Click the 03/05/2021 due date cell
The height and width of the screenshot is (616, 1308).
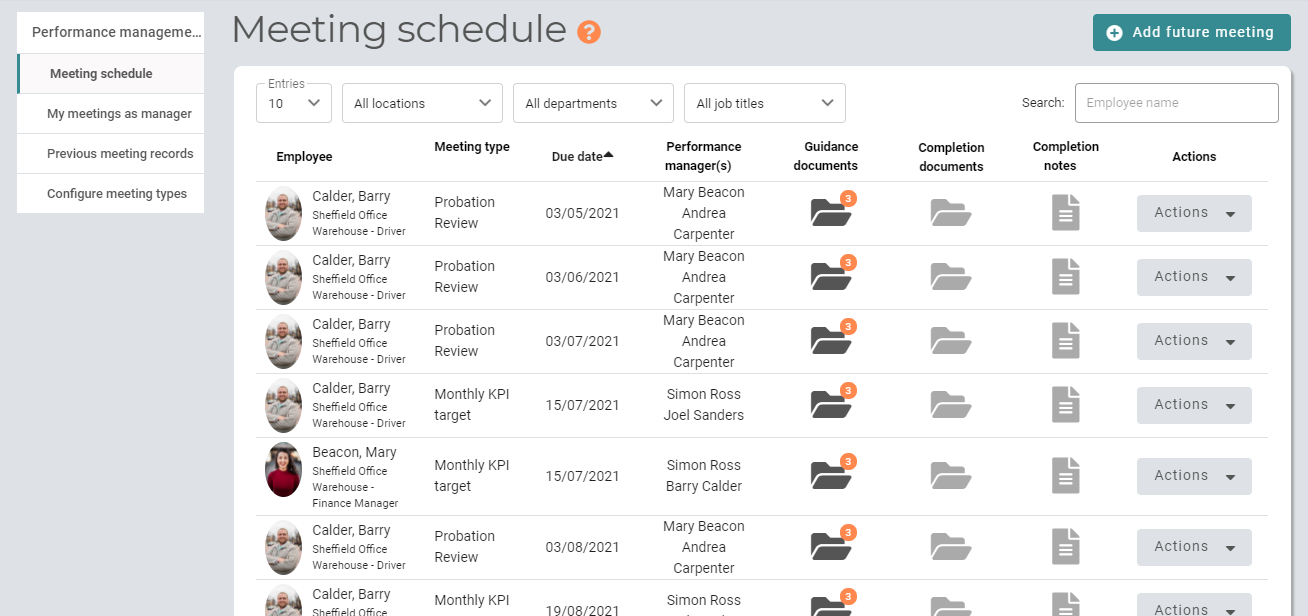[x=582, y=213]
